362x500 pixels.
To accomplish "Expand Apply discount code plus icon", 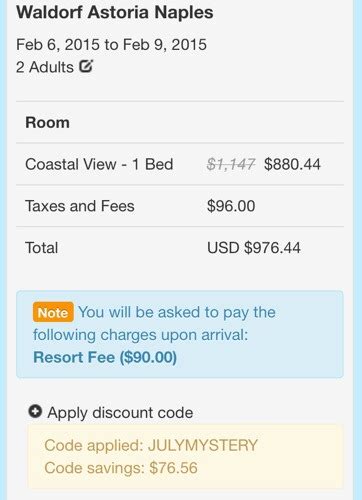I will tap(35, 411).
